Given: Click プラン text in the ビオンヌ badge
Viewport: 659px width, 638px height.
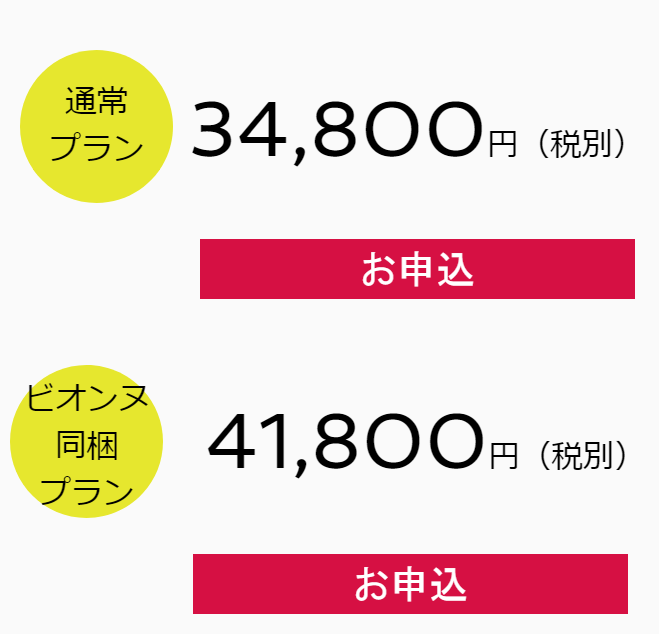Looking at the screenshot, I should (x=87, y=490).
